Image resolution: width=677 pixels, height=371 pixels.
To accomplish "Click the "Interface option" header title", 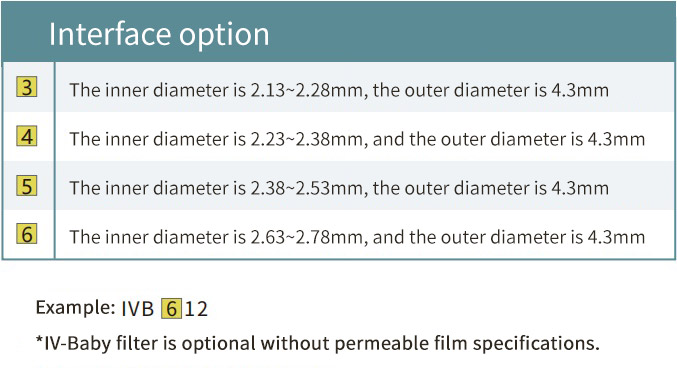I will click(159, 34).
